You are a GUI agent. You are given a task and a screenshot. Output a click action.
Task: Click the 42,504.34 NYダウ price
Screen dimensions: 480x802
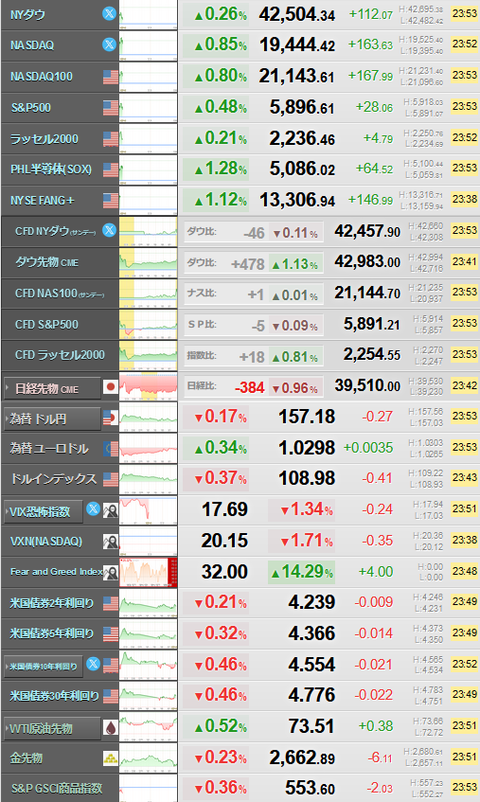click(x=297, y=15)
